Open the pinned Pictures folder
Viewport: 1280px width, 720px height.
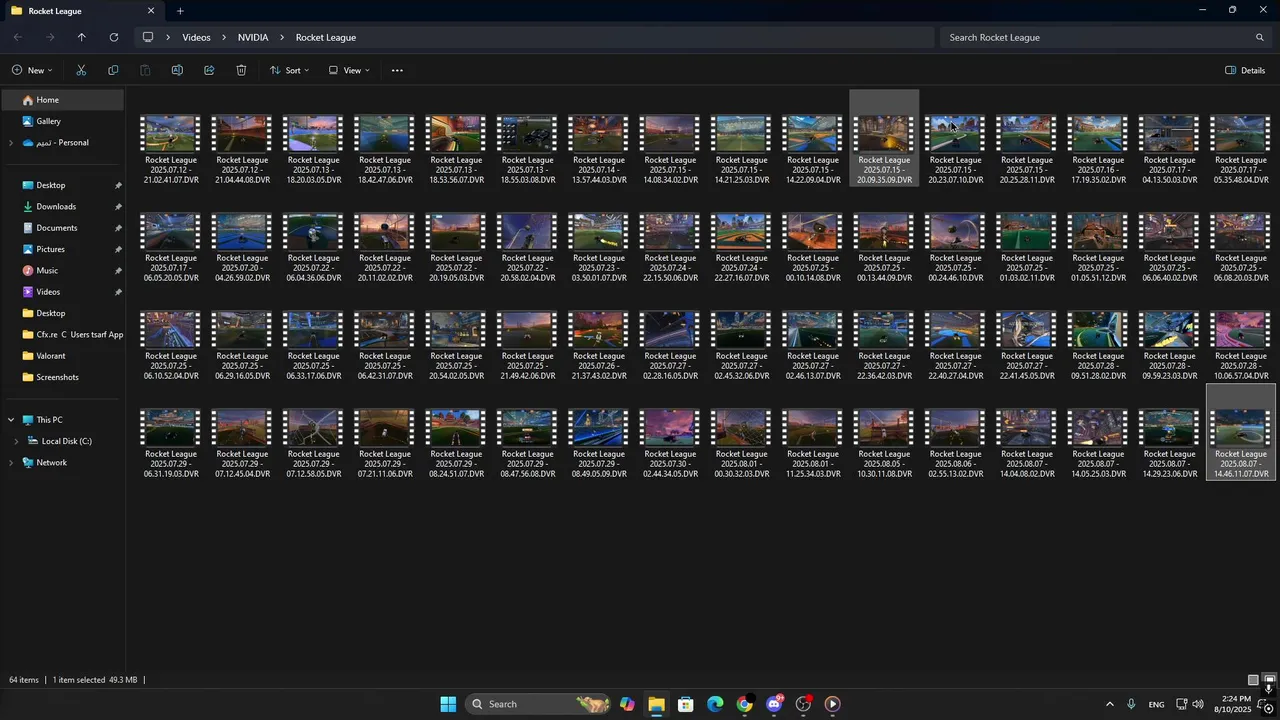pyautogui.click(x=63, y=249)
